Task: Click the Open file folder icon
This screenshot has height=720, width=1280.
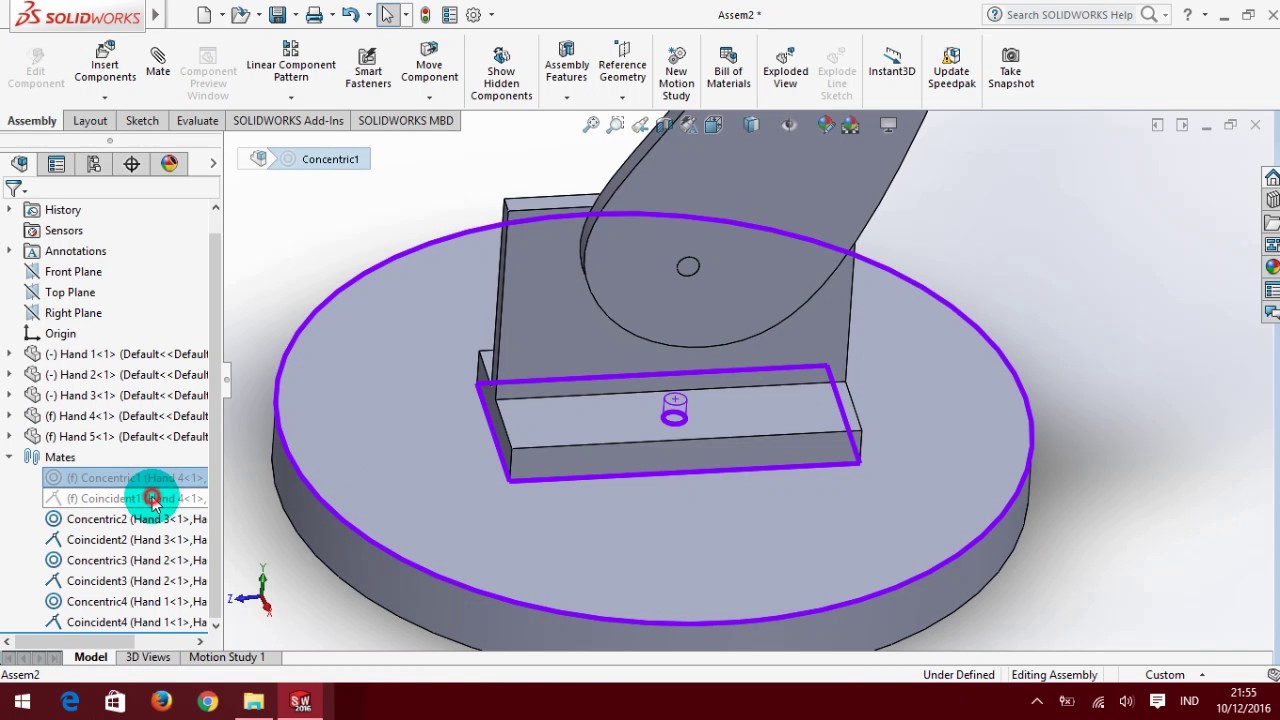Action: coord(239,15)
